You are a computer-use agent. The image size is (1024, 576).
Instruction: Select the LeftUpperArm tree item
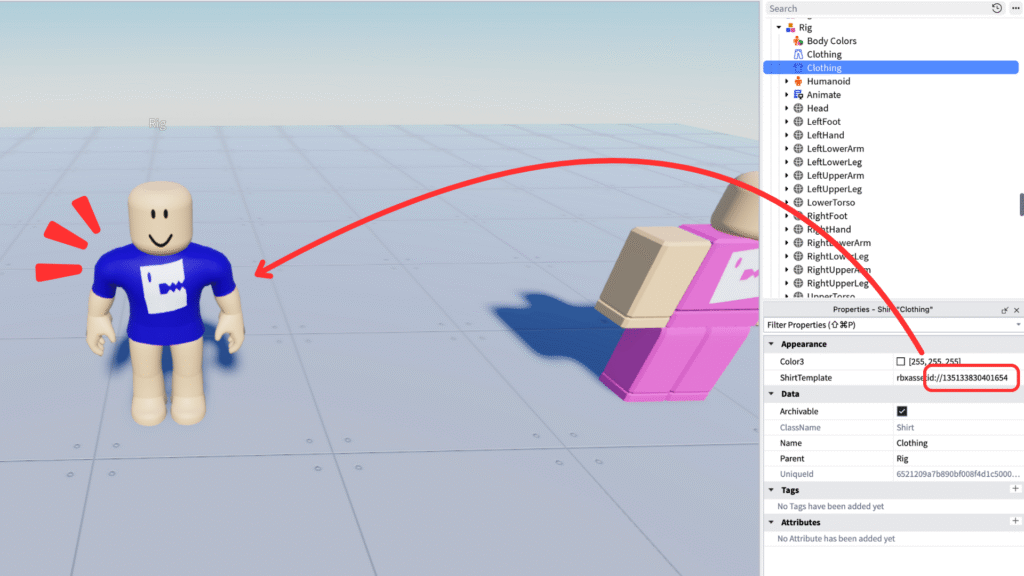point(835,175)
